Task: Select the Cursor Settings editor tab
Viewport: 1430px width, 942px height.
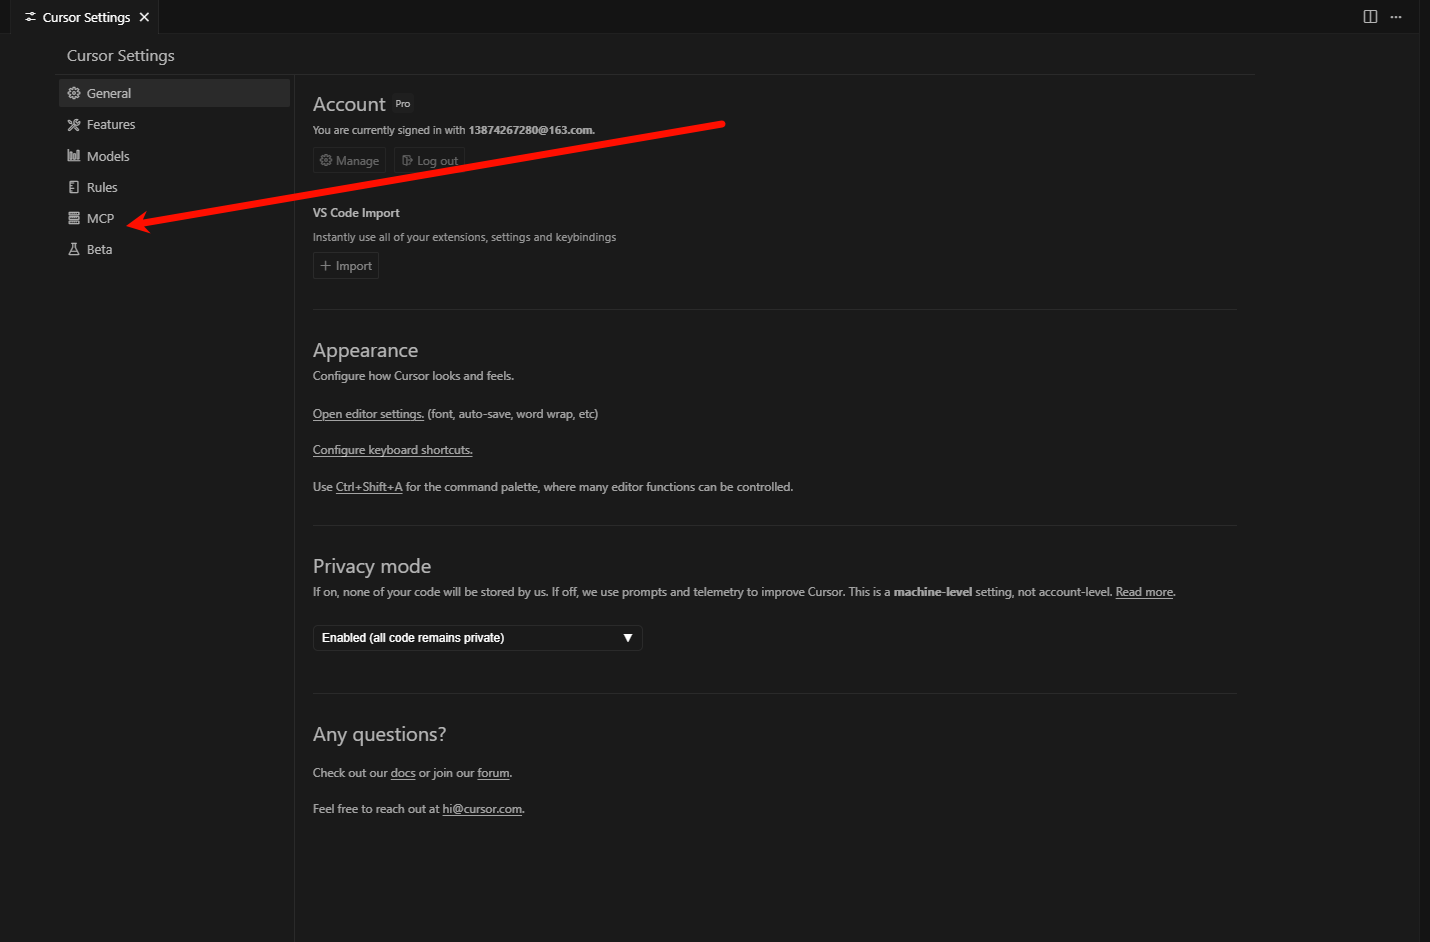Action: [x=85, y=17]
